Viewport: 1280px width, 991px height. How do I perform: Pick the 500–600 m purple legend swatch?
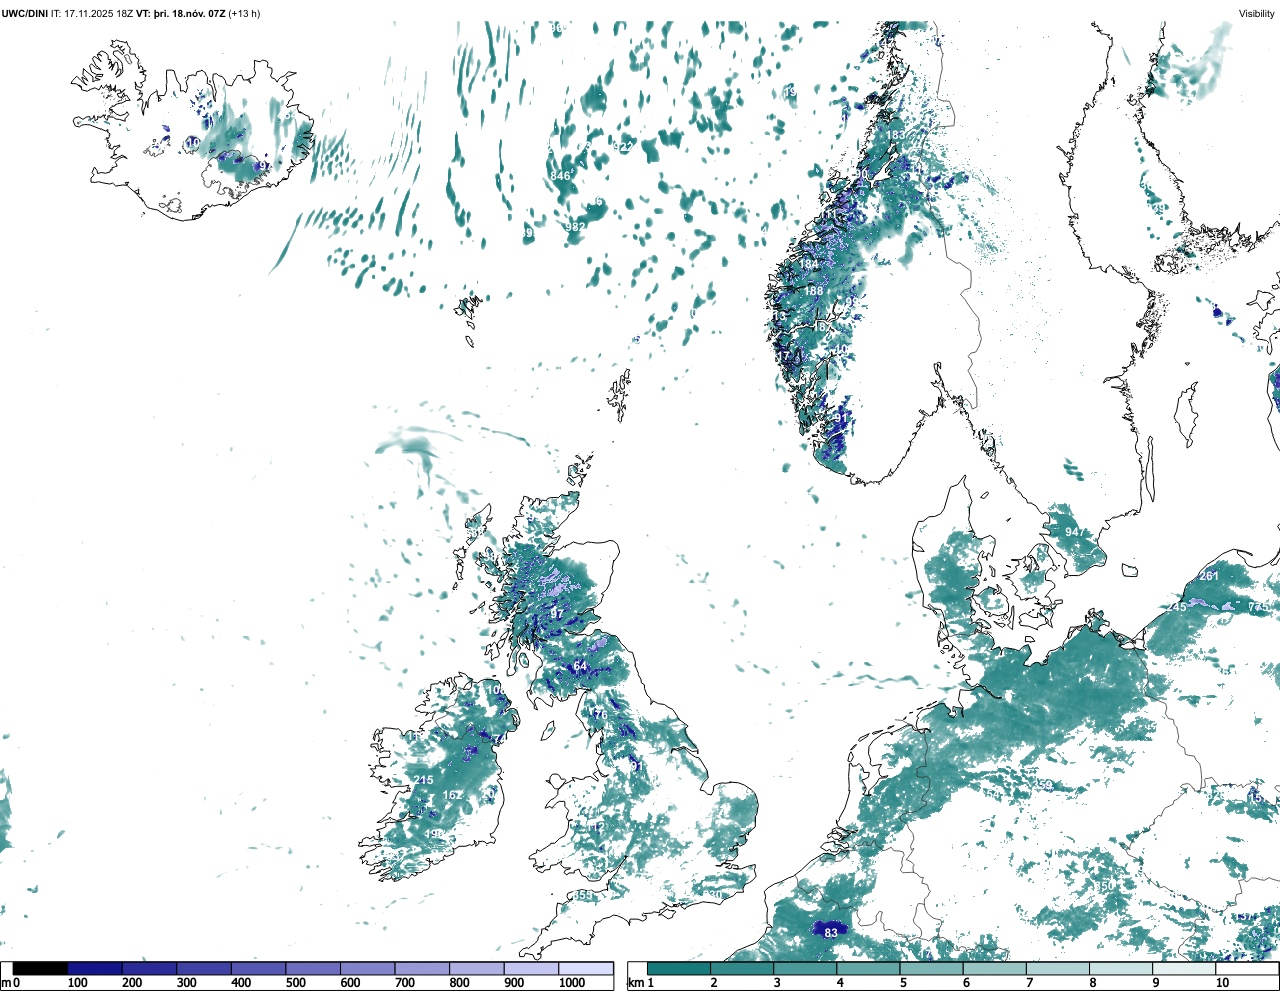point(313,968)
